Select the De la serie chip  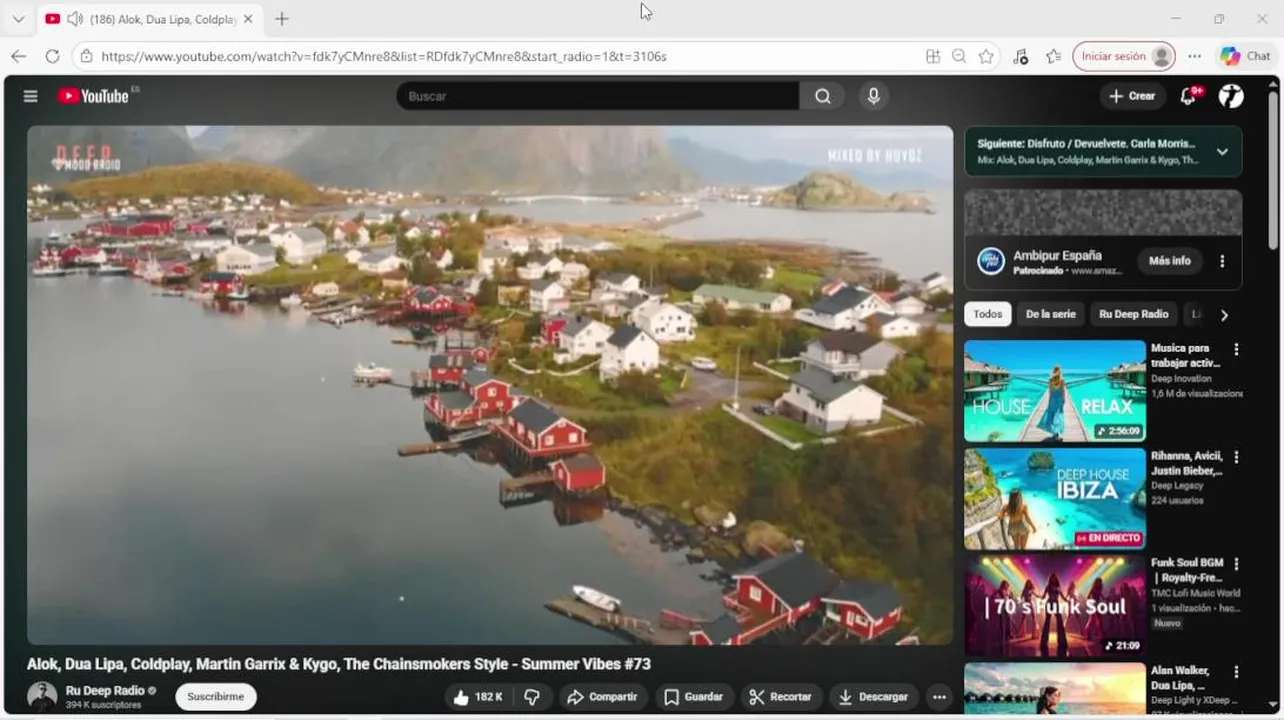pyautogui.click(x=1051, y=314)
